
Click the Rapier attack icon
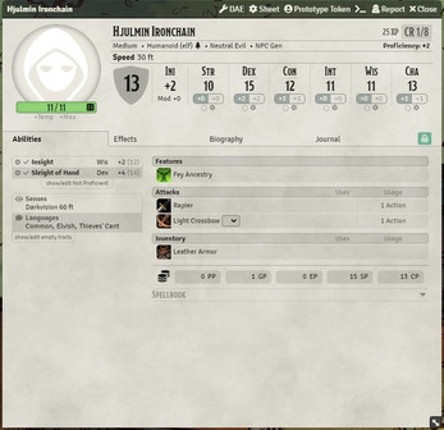pyautogui.click(x=164, y=205)
